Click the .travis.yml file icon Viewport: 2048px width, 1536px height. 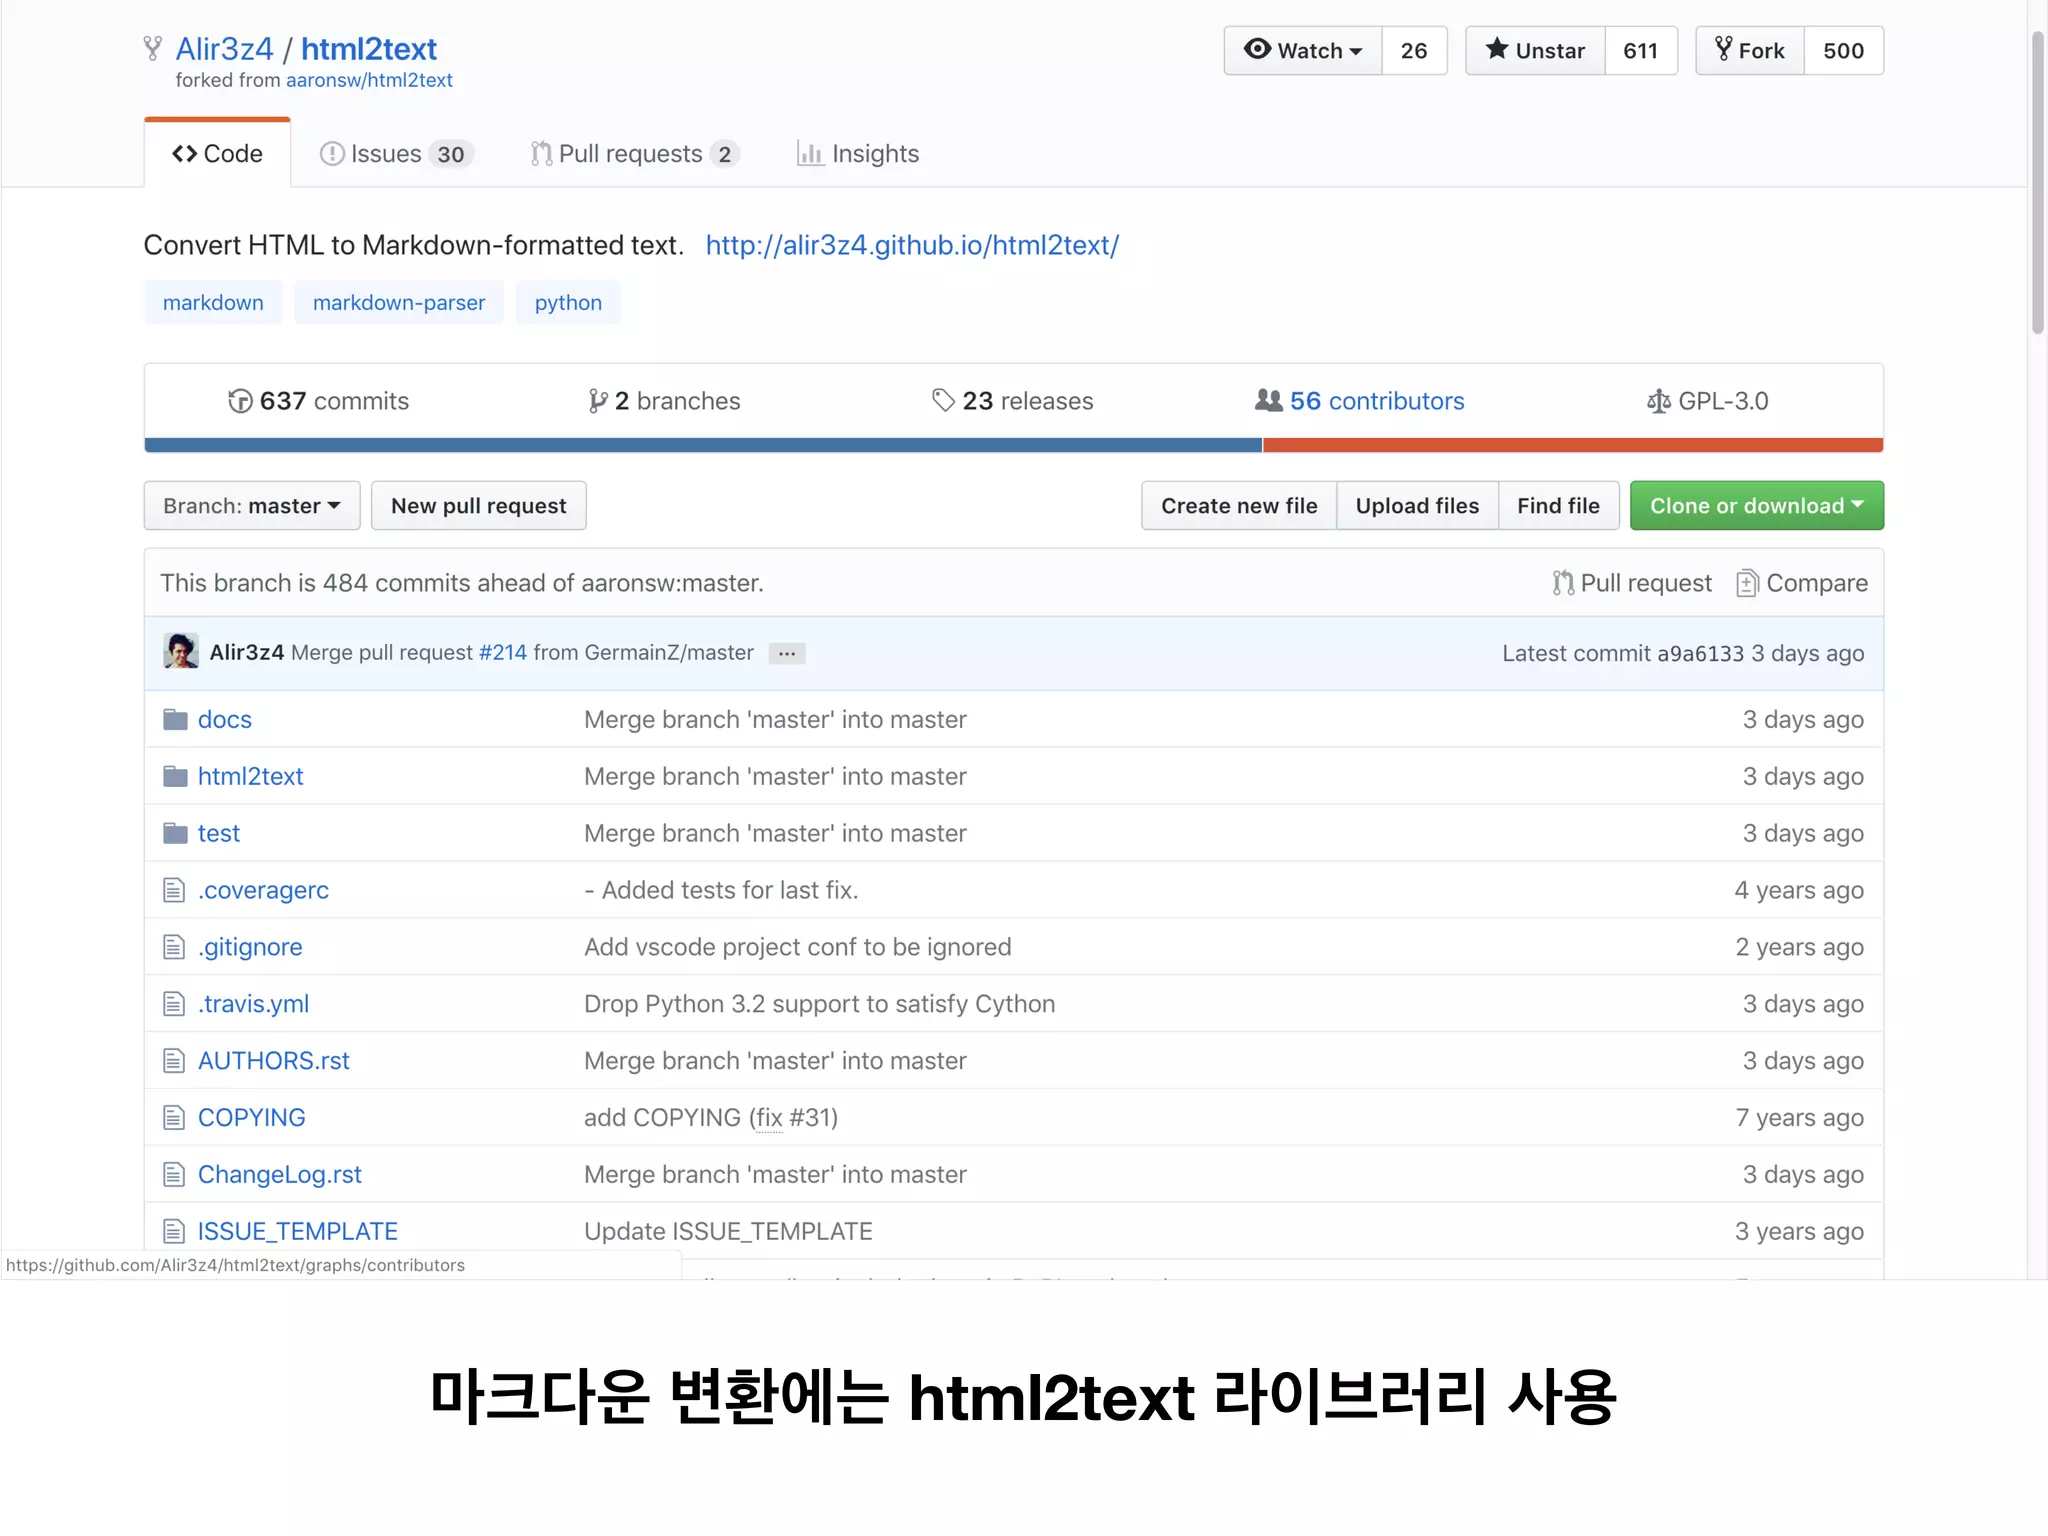174,1004
